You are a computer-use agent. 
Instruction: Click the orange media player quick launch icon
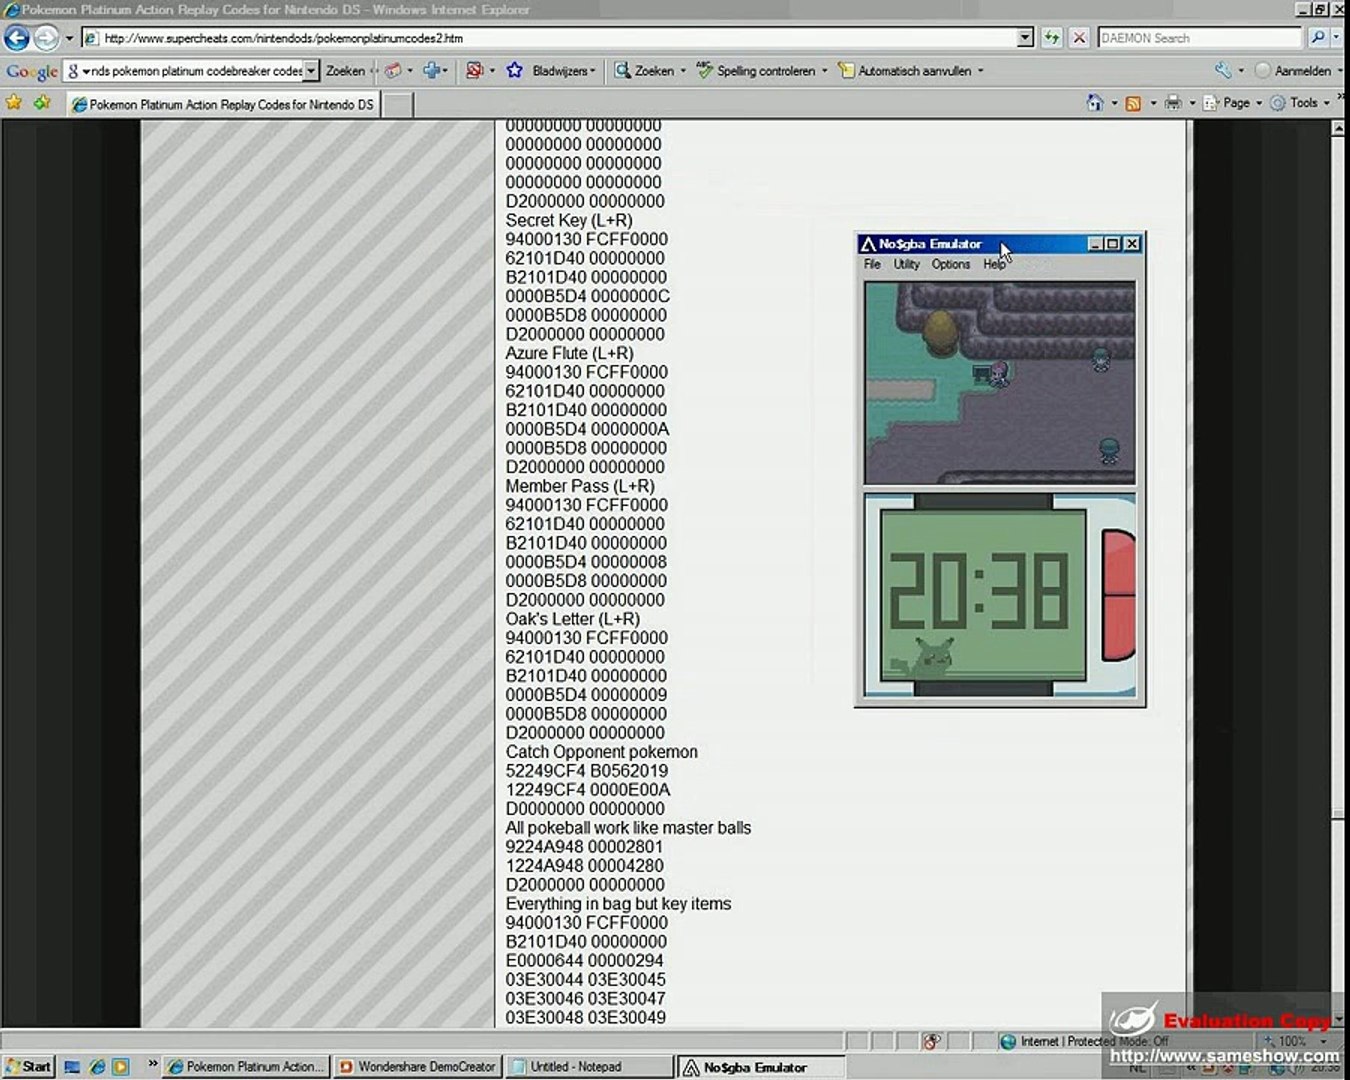click(121, 1067)
